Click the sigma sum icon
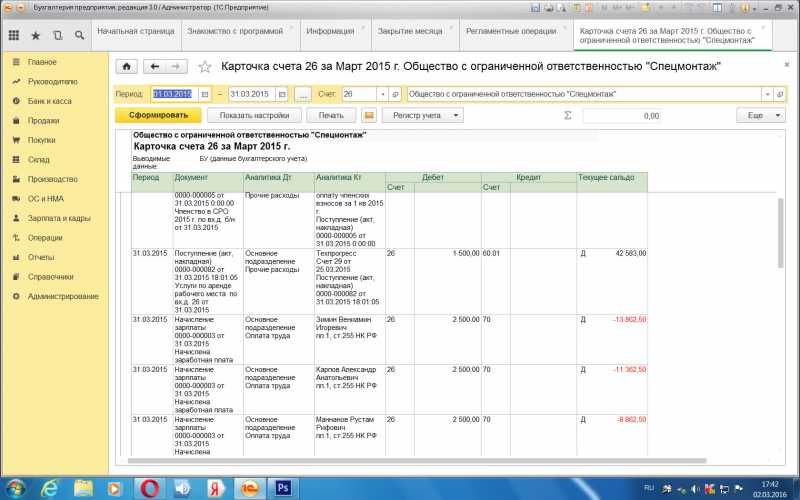800x500 pixels. pos(567,115)
